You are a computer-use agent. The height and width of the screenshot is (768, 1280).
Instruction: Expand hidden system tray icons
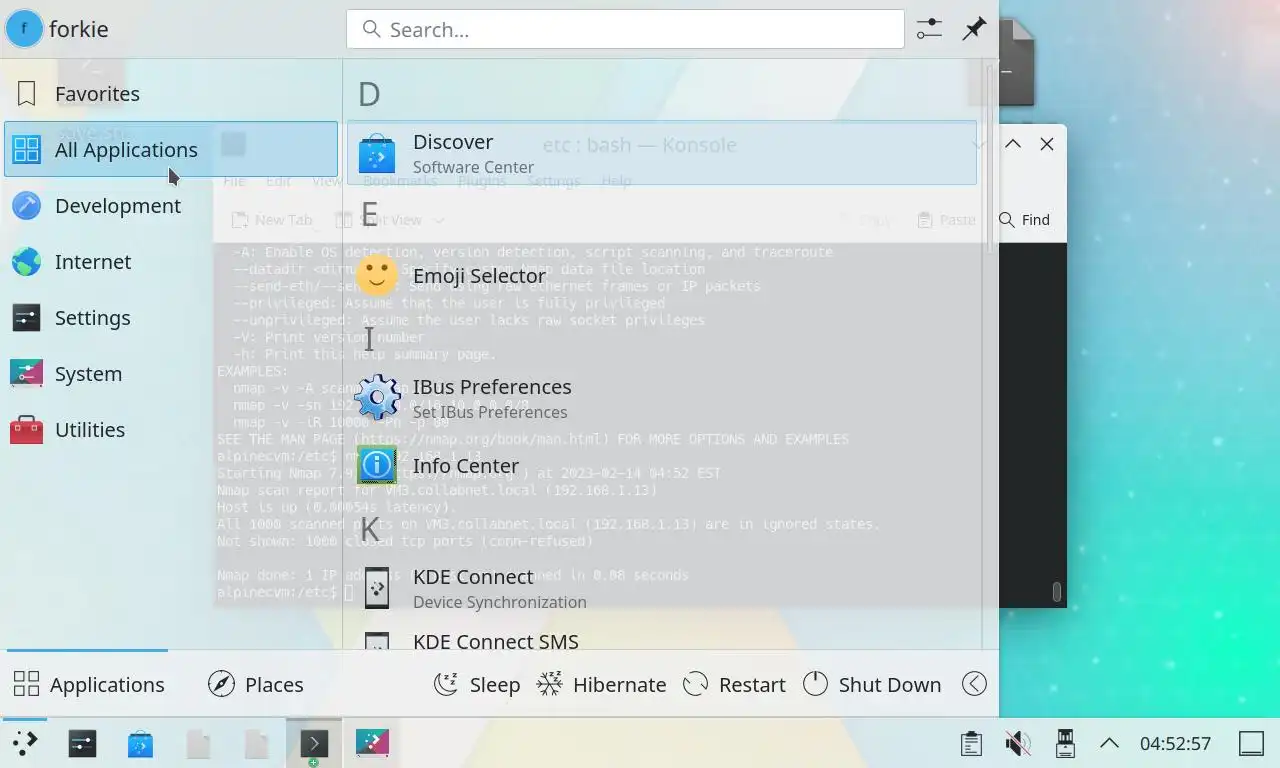(x=1108, y=743)
